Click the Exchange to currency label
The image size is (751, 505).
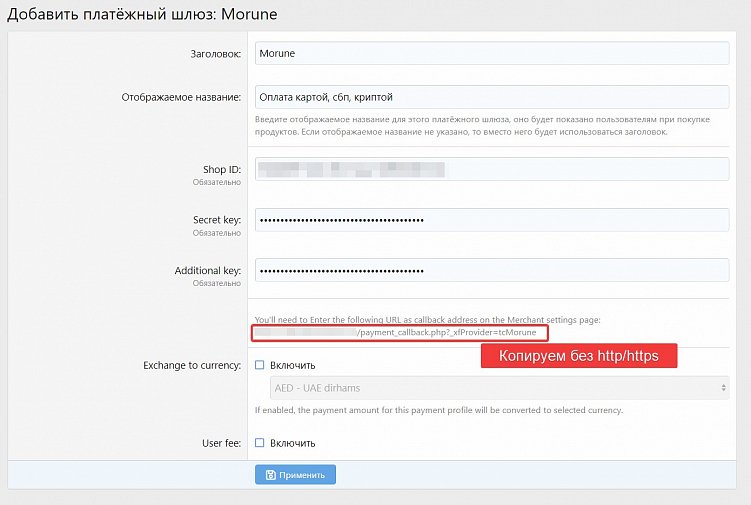pyautogui.click(x=192, y=365)
